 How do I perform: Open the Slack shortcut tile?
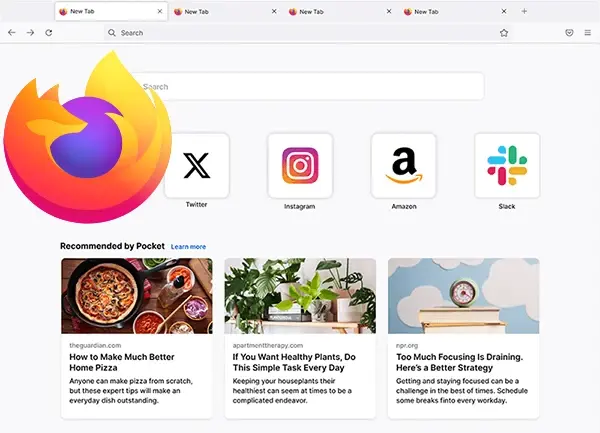pos(507,166)
